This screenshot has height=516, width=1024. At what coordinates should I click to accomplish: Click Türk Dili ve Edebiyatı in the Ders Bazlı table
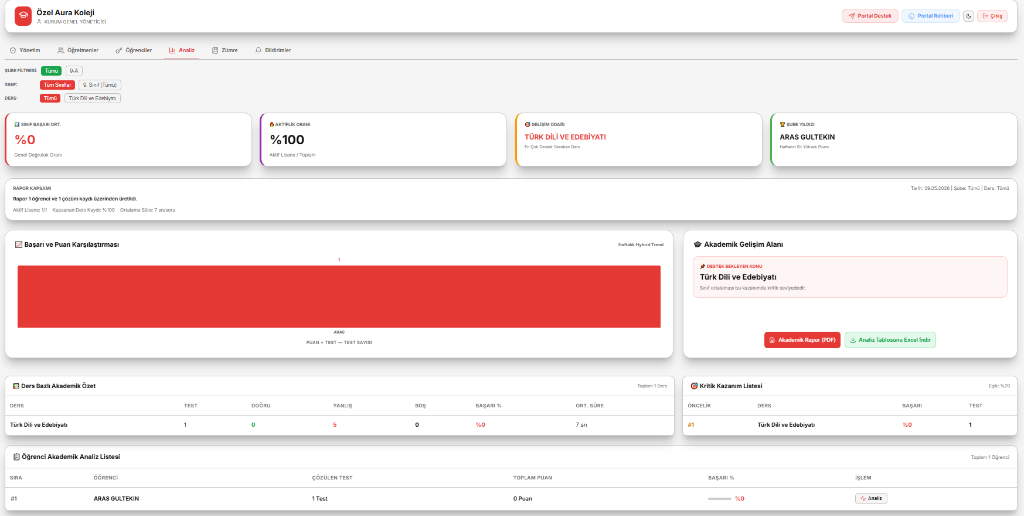click(39, 425)
